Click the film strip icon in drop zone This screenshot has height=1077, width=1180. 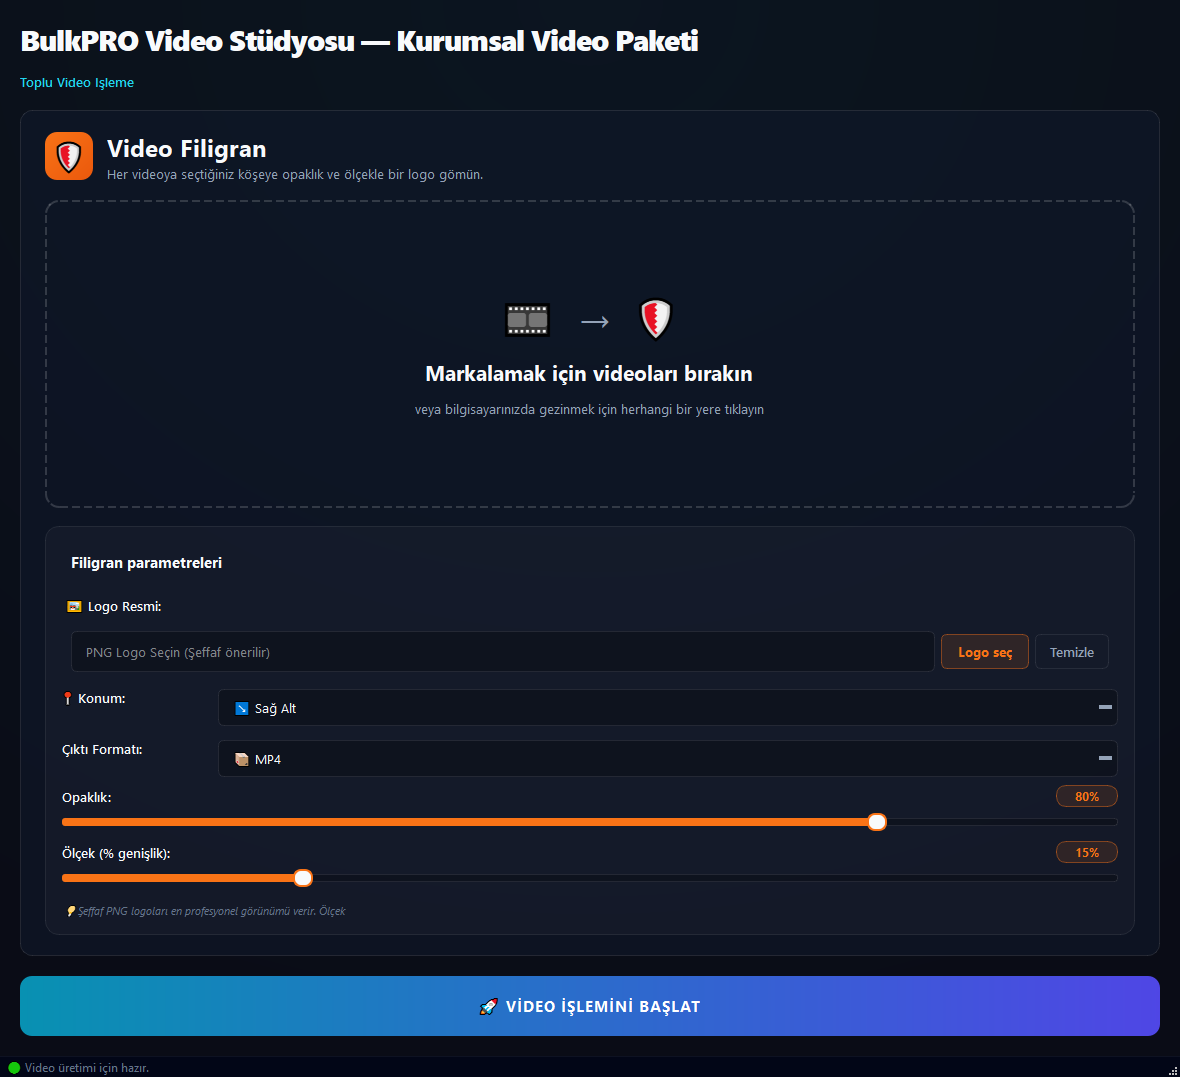point(527,320)
